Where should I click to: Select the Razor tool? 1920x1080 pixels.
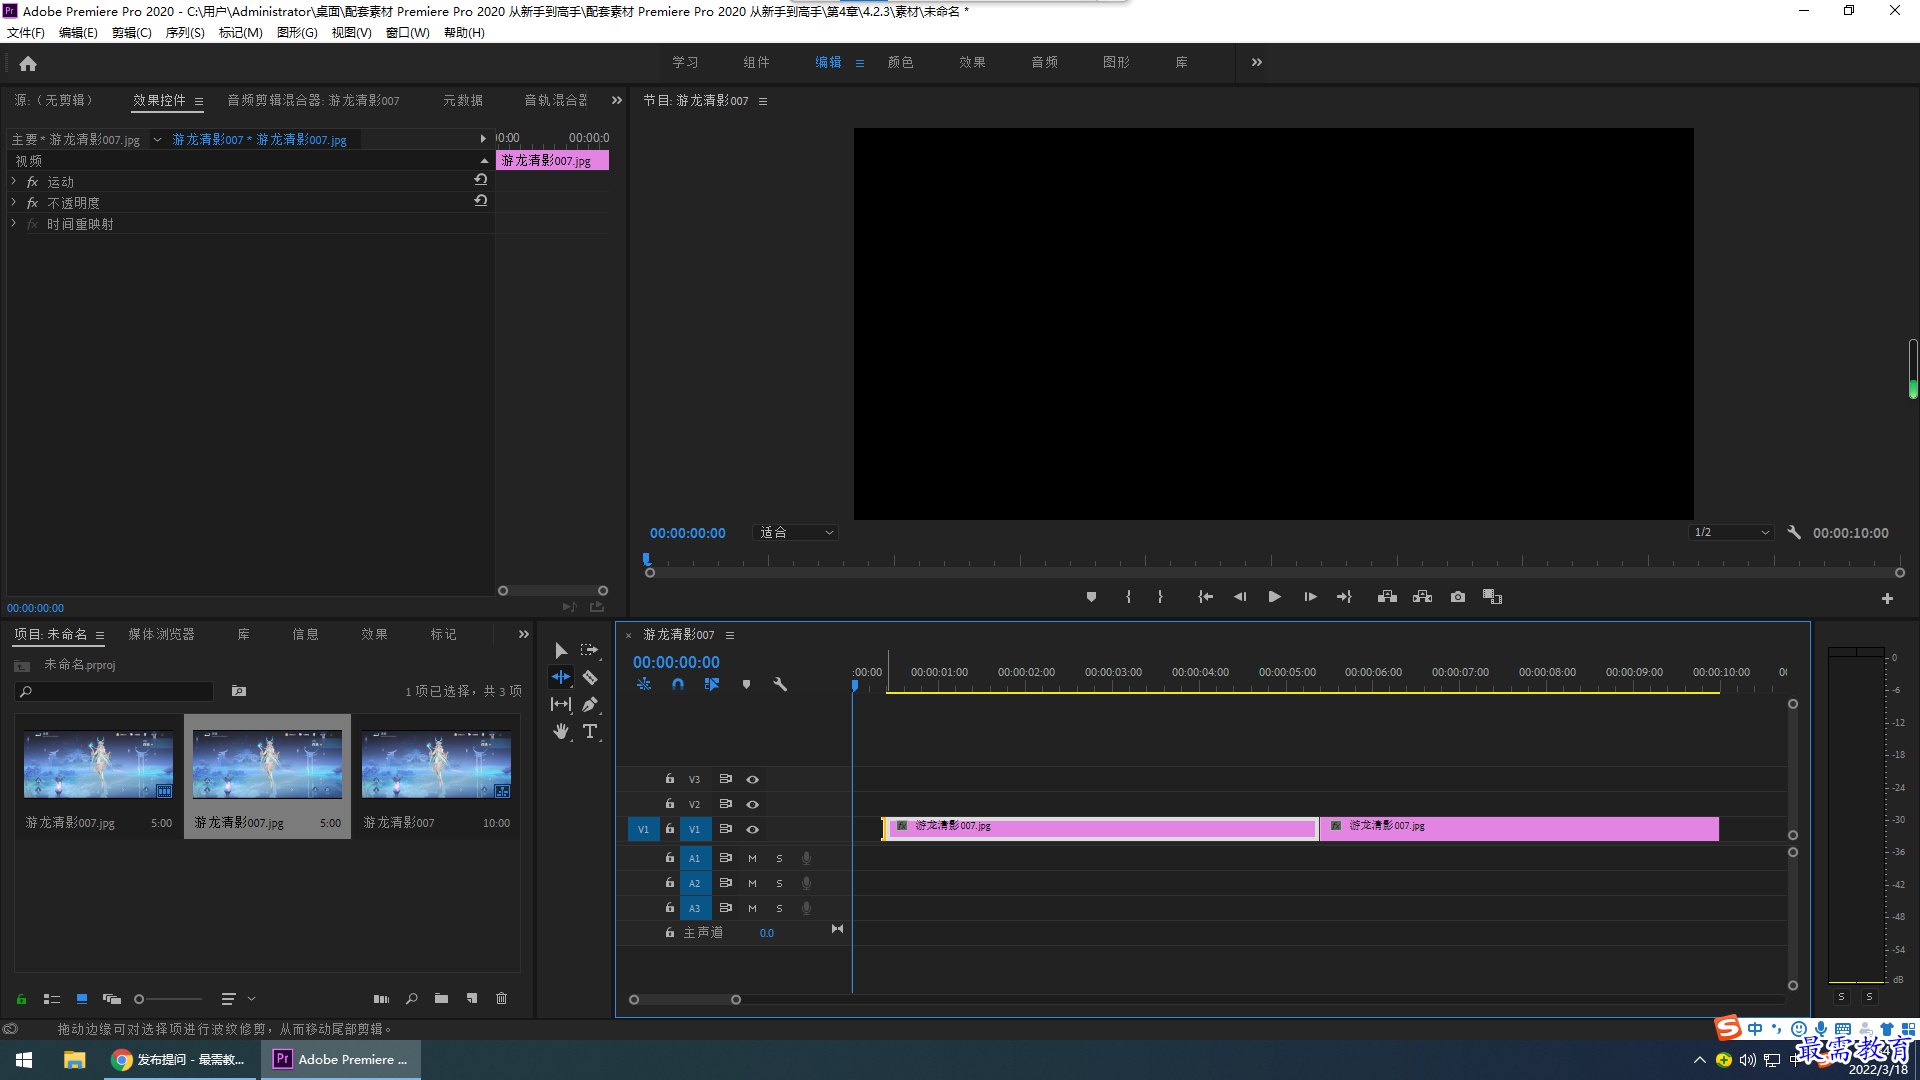point(590,678)
